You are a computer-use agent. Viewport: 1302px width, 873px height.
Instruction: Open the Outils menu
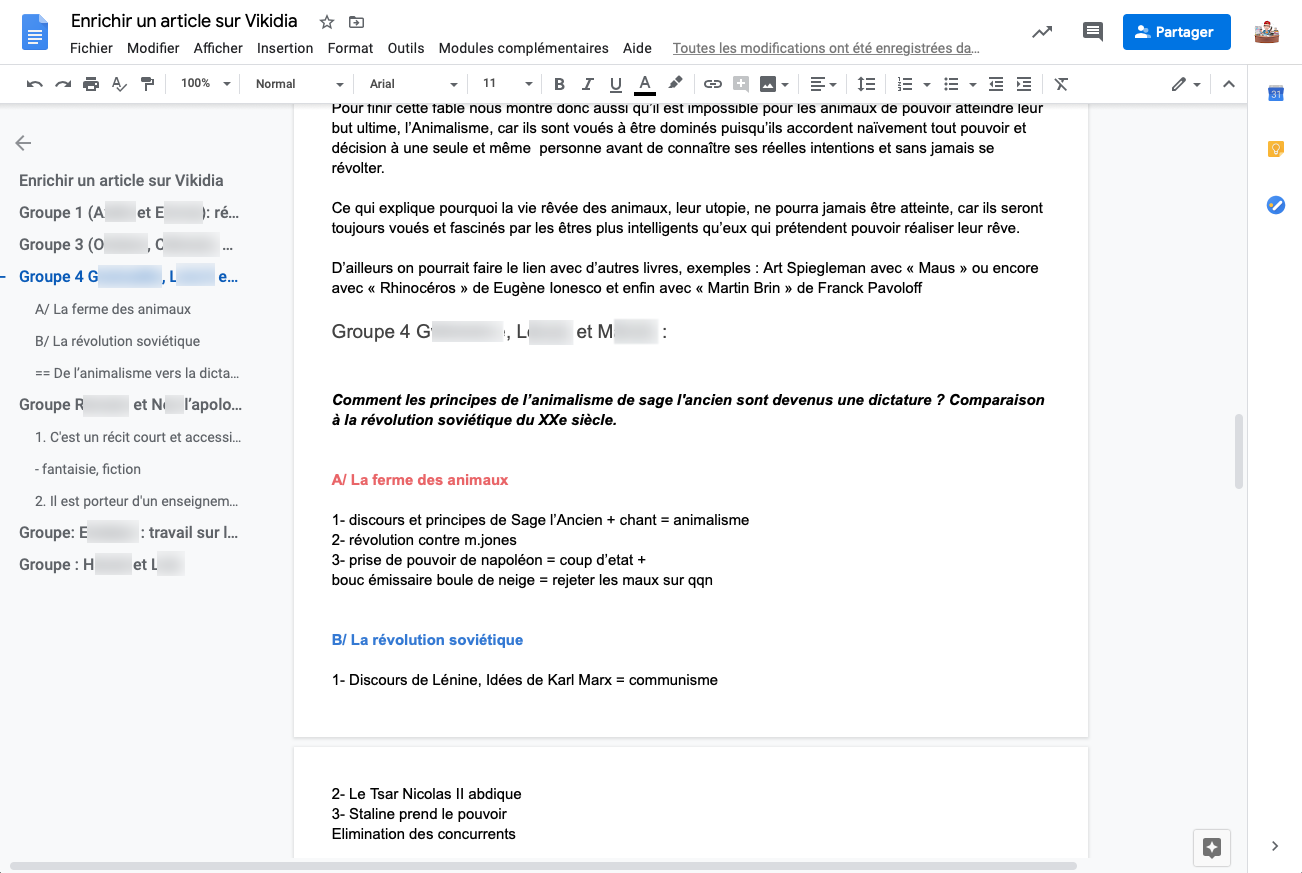(x=406, y=48)
